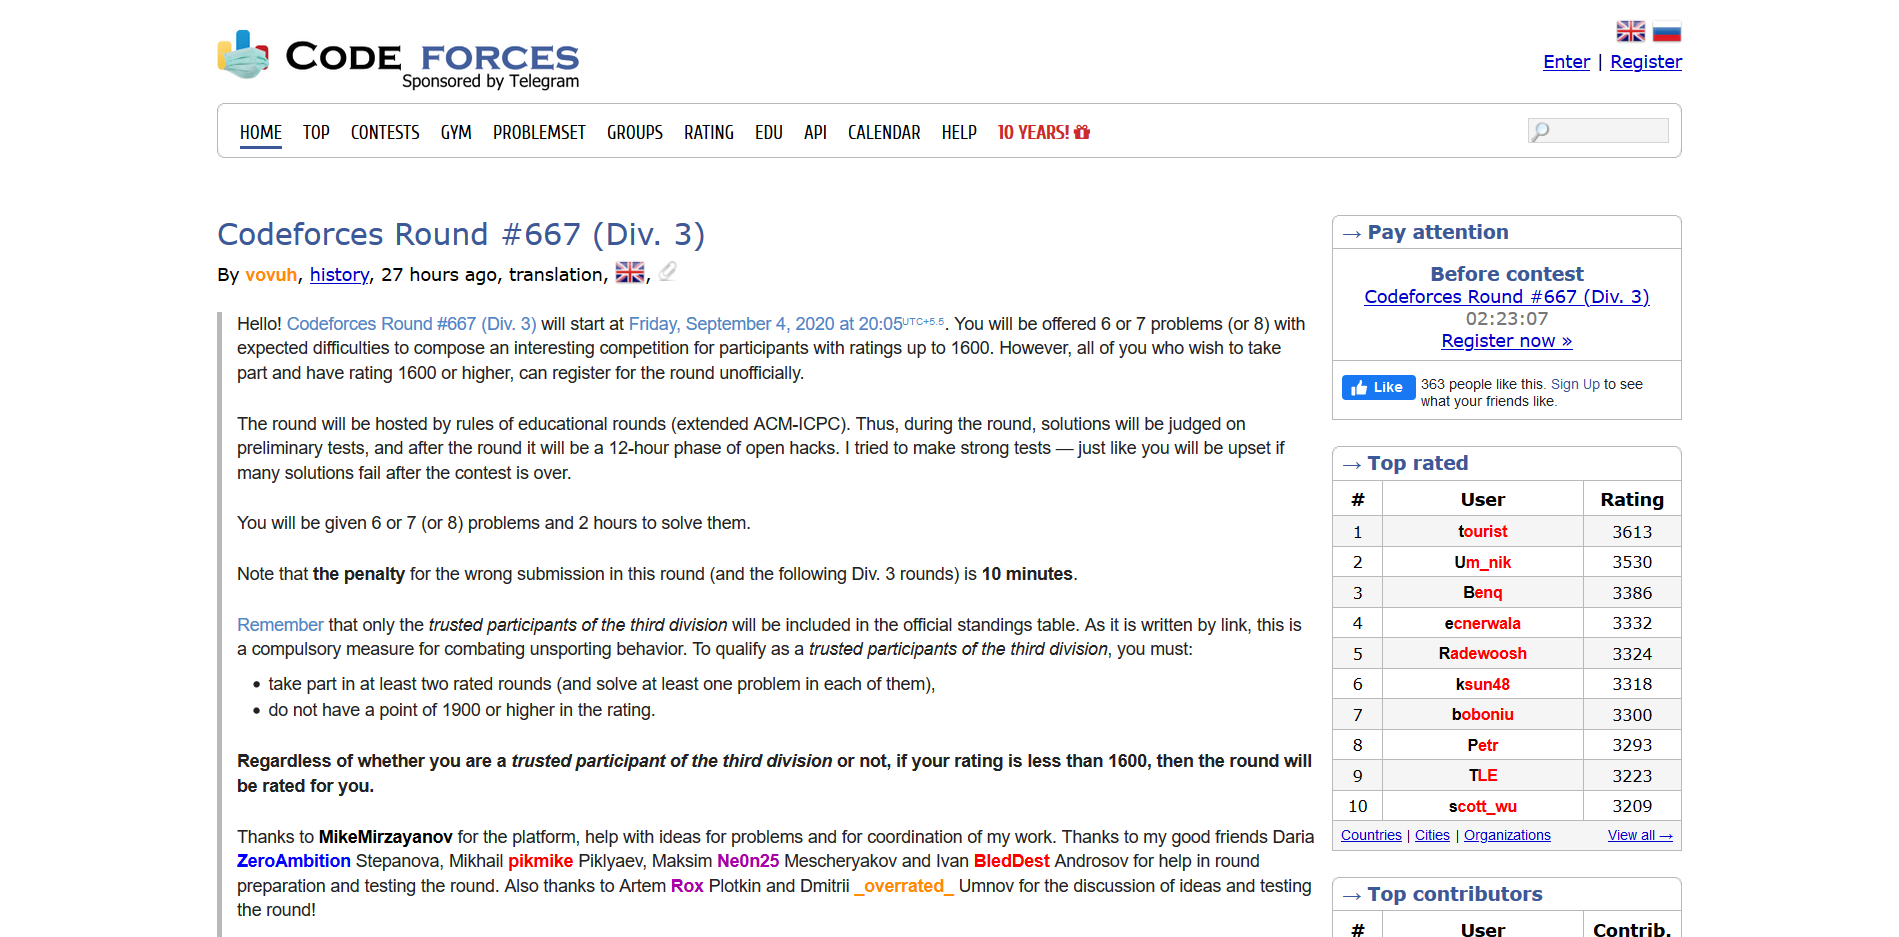Open the RATING menu item

(x=708, y=132)
